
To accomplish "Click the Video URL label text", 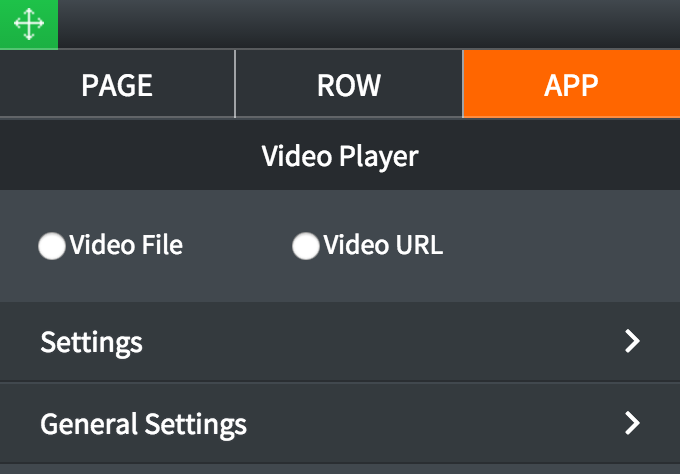I will (383, 245).
